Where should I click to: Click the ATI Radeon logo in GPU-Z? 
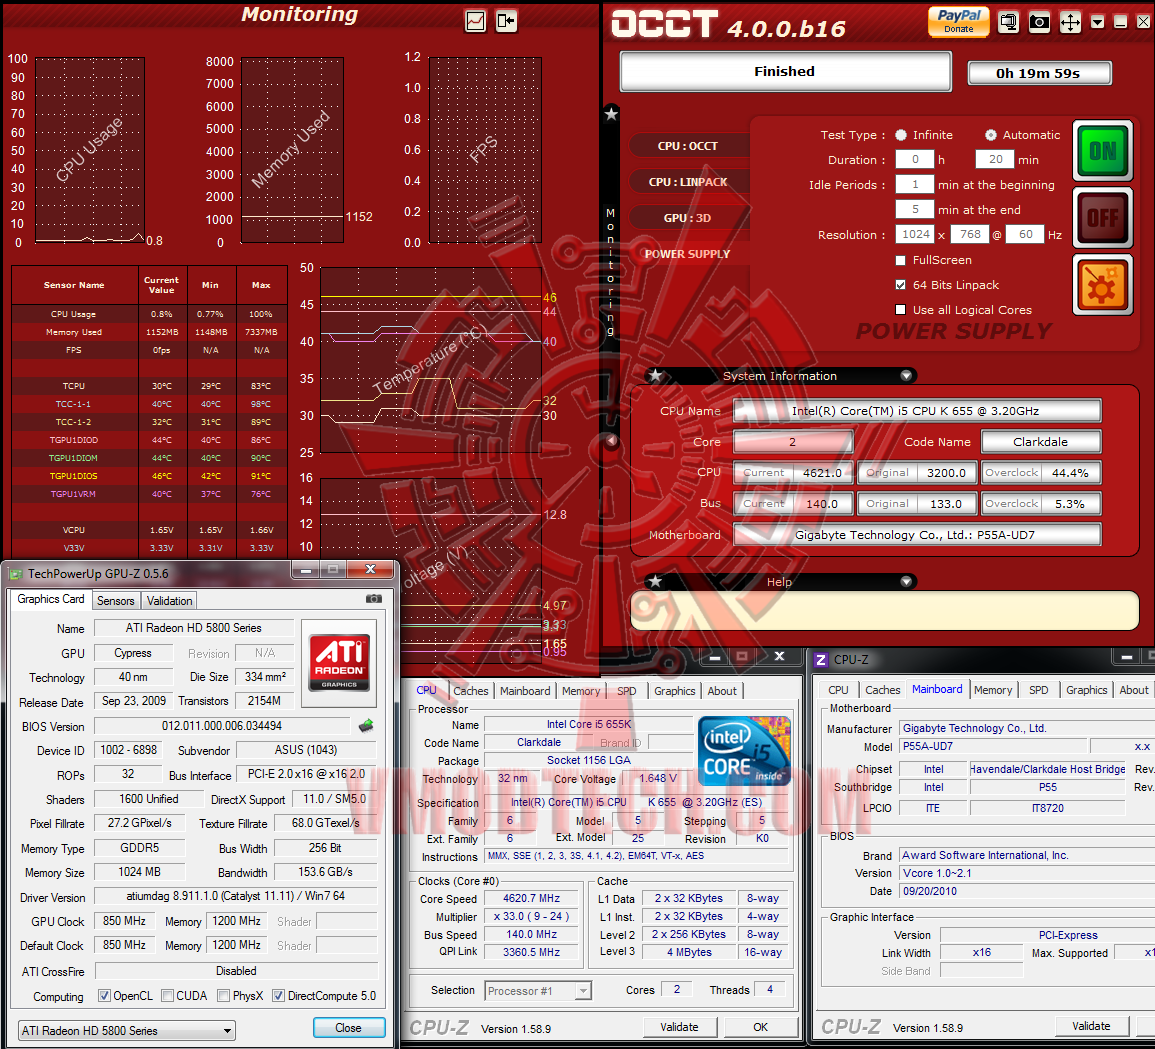coord(339,662)
